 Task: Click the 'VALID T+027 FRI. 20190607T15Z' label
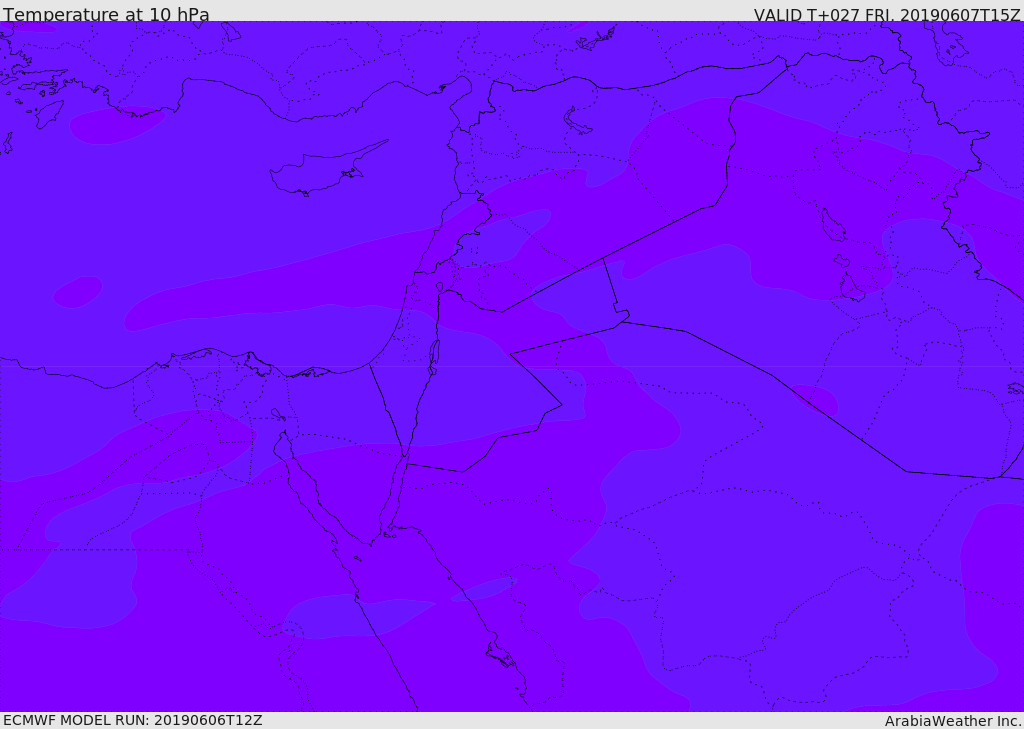tap(887, 14)
